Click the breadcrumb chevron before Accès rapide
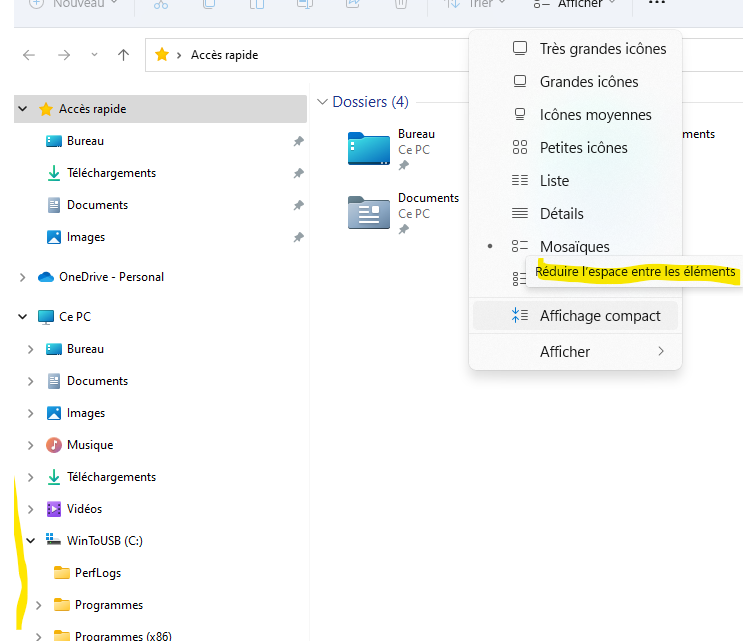 tap(179, 55)
